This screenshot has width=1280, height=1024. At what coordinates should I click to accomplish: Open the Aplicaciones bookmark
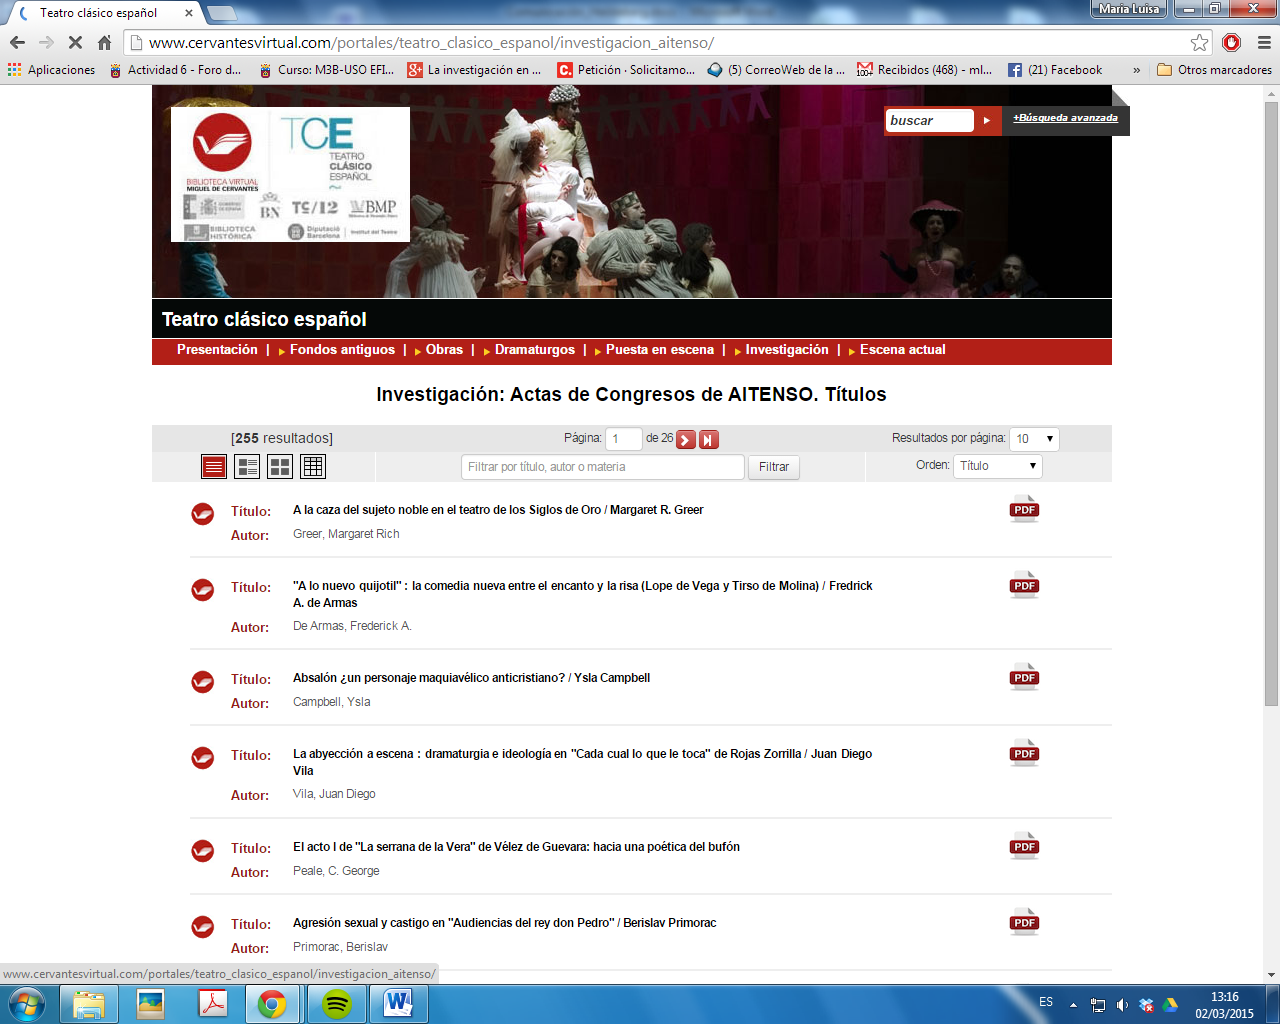[51, 70]
